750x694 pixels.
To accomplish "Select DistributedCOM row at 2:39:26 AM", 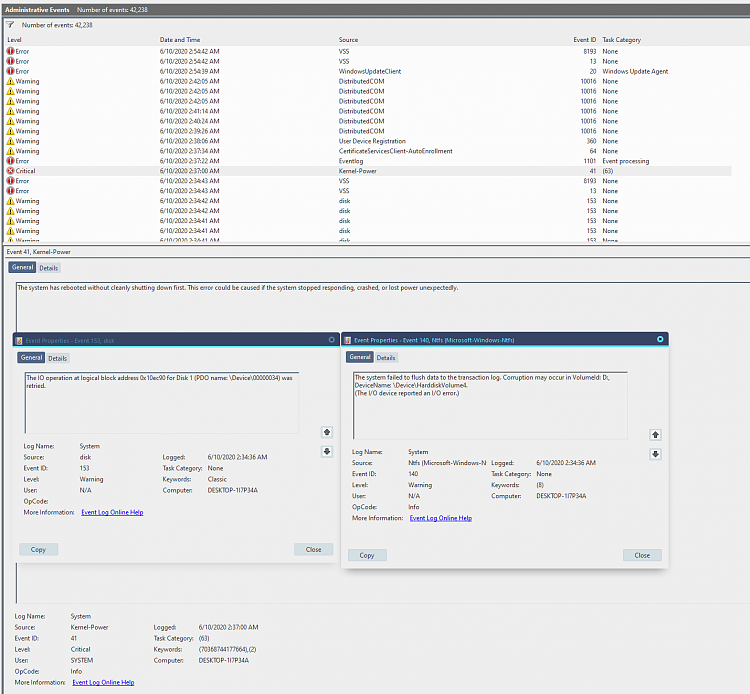I will (x=368, y=131).
